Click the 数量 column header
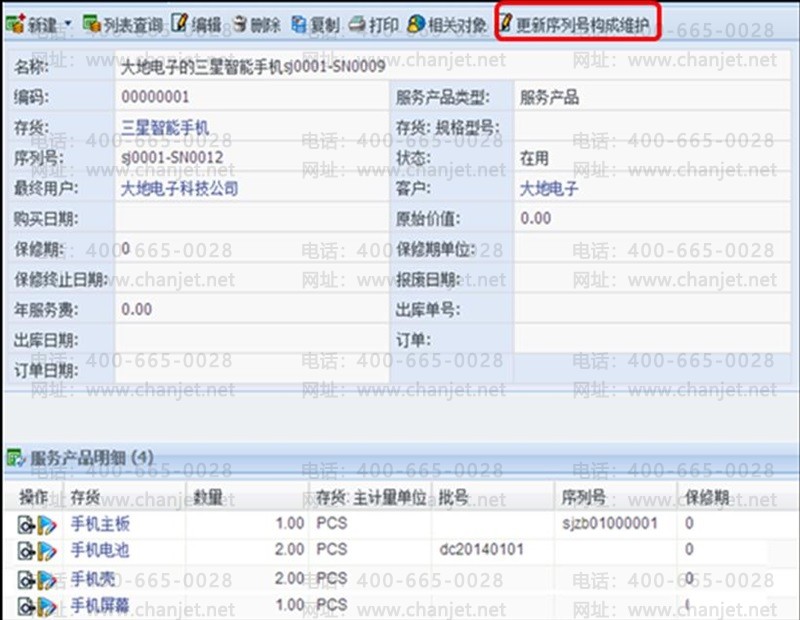Image resolution: width=800 pixels, height=620 pixels. (208, 497)
